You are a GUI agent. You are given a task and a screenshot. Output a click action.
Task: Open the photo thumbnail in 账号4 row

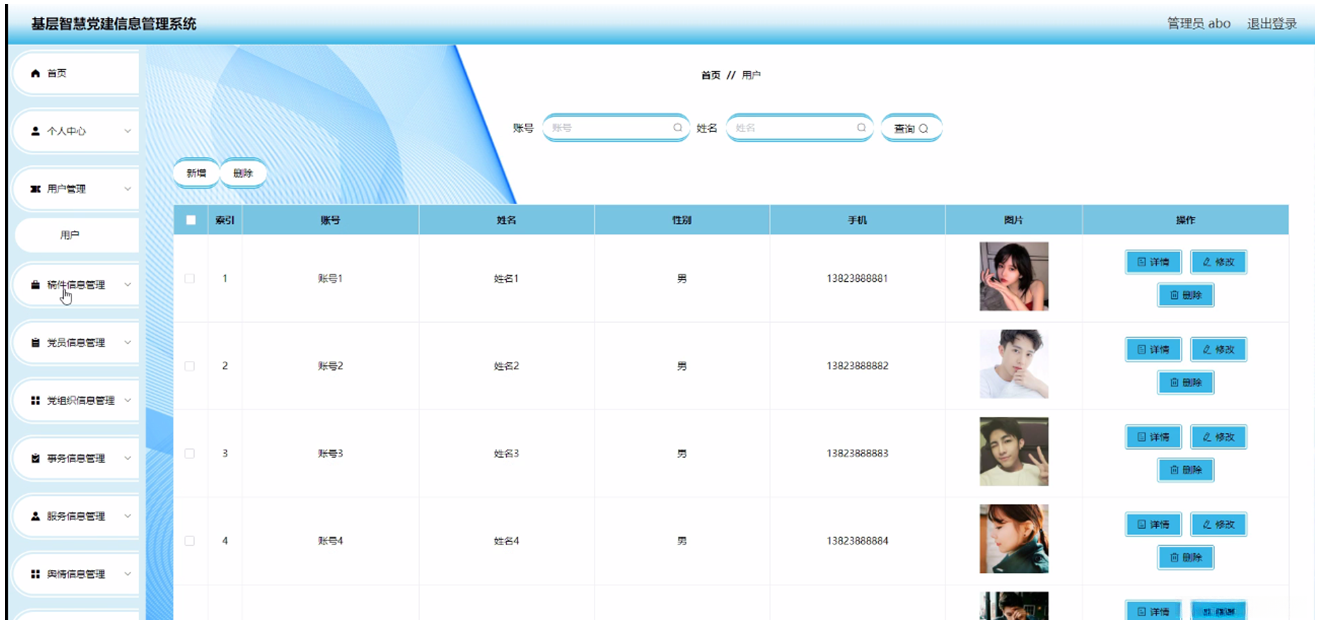pos(1014,539)
